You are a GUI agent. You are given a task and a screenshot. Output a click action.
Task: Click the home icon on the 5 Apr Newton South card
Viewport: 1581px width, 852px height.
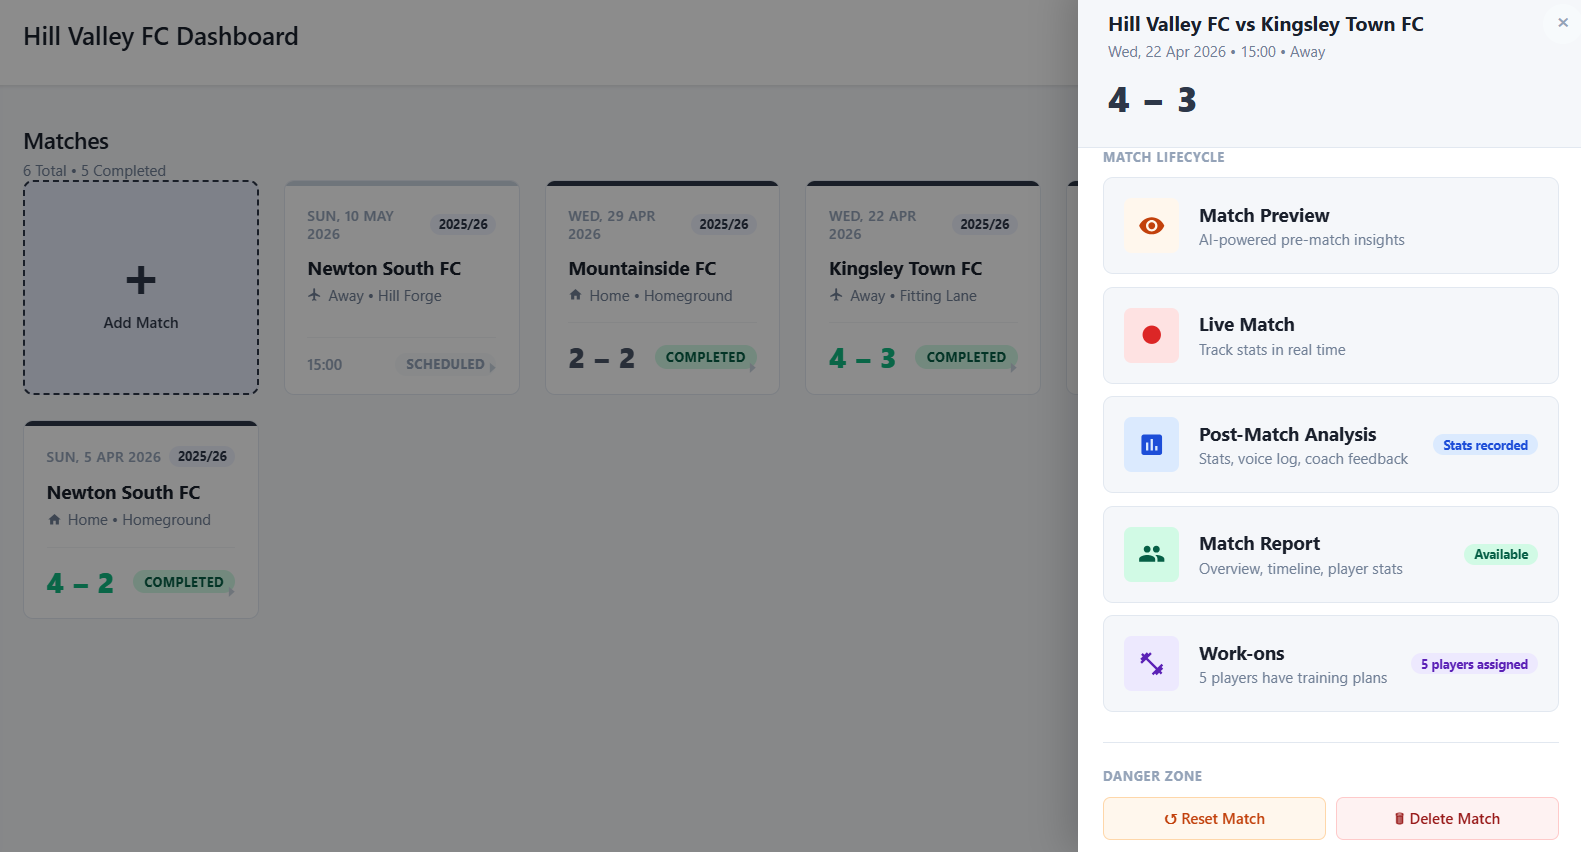click(x=54, y=520)
